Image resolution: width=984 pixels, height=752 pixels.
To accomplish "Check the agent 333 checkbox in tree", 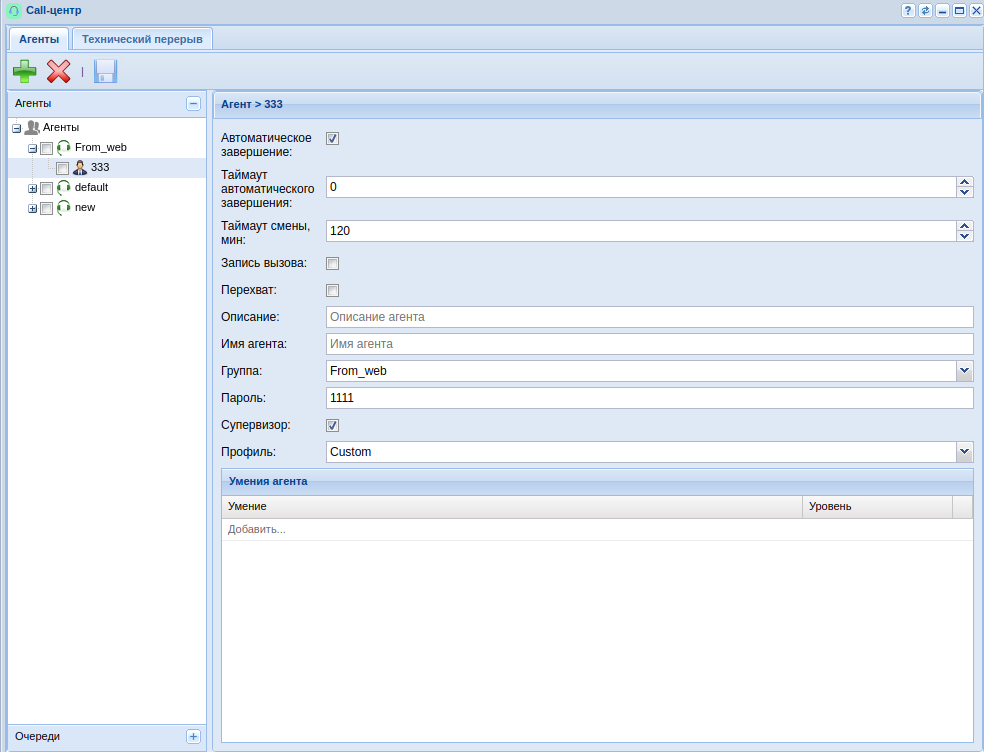I will click(62, 169).
